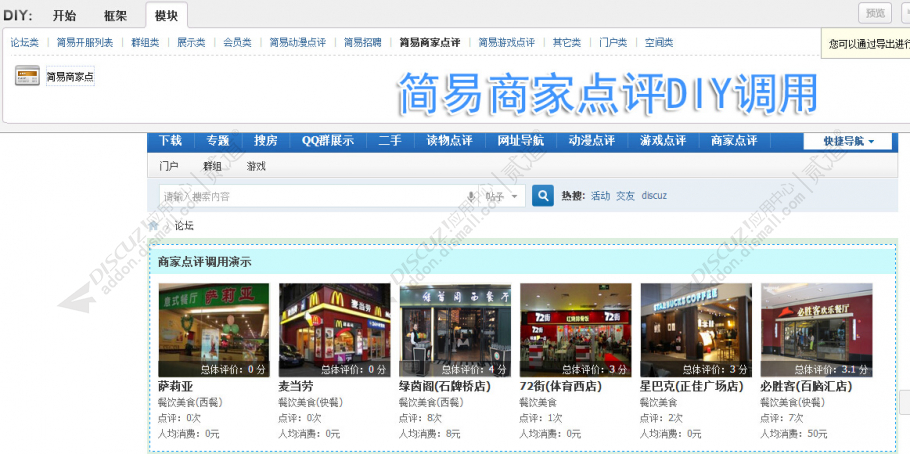The height and width of the screenshot is (454, 910).
Task: Click the 游戏 sub-navigation link
Action: [256, 166]
